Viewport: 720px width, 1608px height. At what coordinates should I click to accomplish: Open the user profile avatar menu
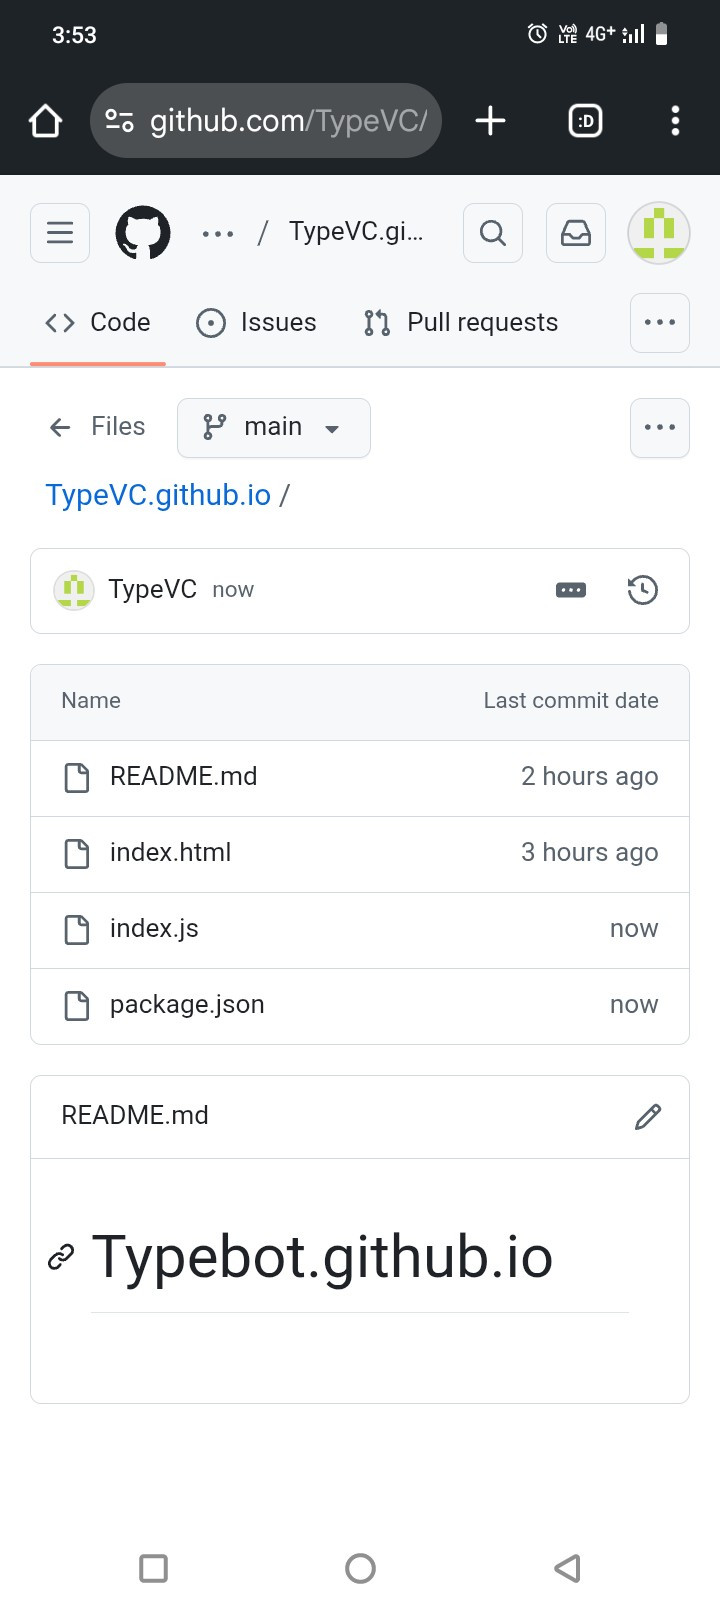659,233
